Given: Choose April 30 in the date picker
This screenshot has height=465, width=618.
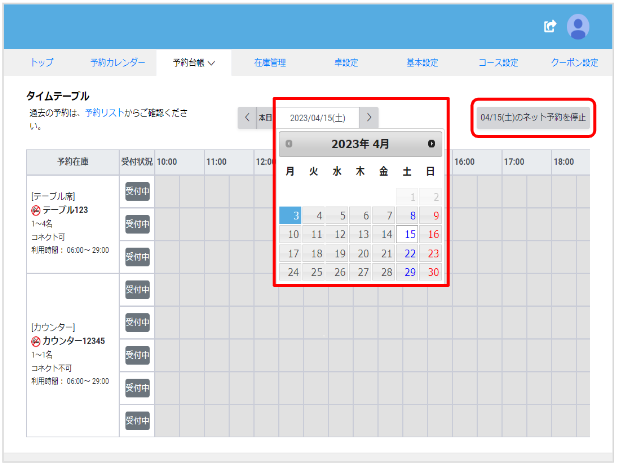Looking at the screenshot, I should tap(431, 272).
